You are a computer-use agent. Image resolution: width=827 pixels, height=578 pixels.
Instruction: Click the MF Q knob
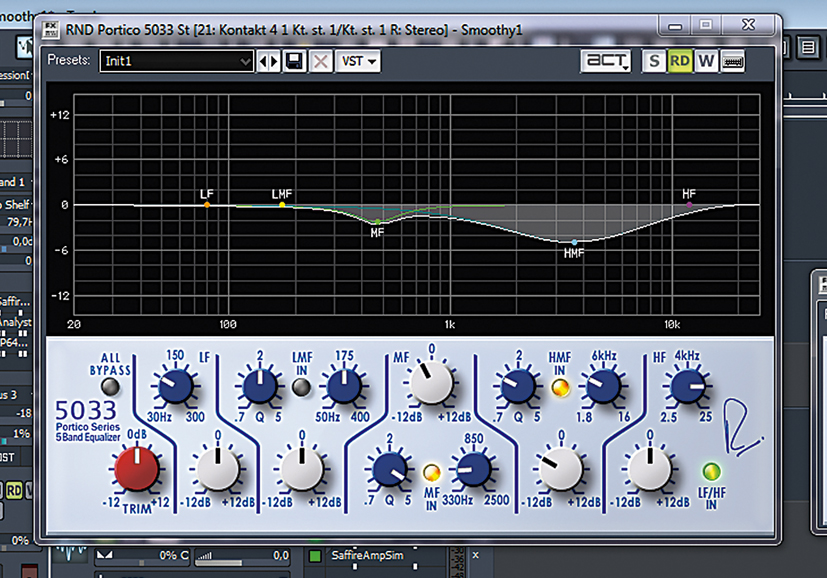point(389,469)
